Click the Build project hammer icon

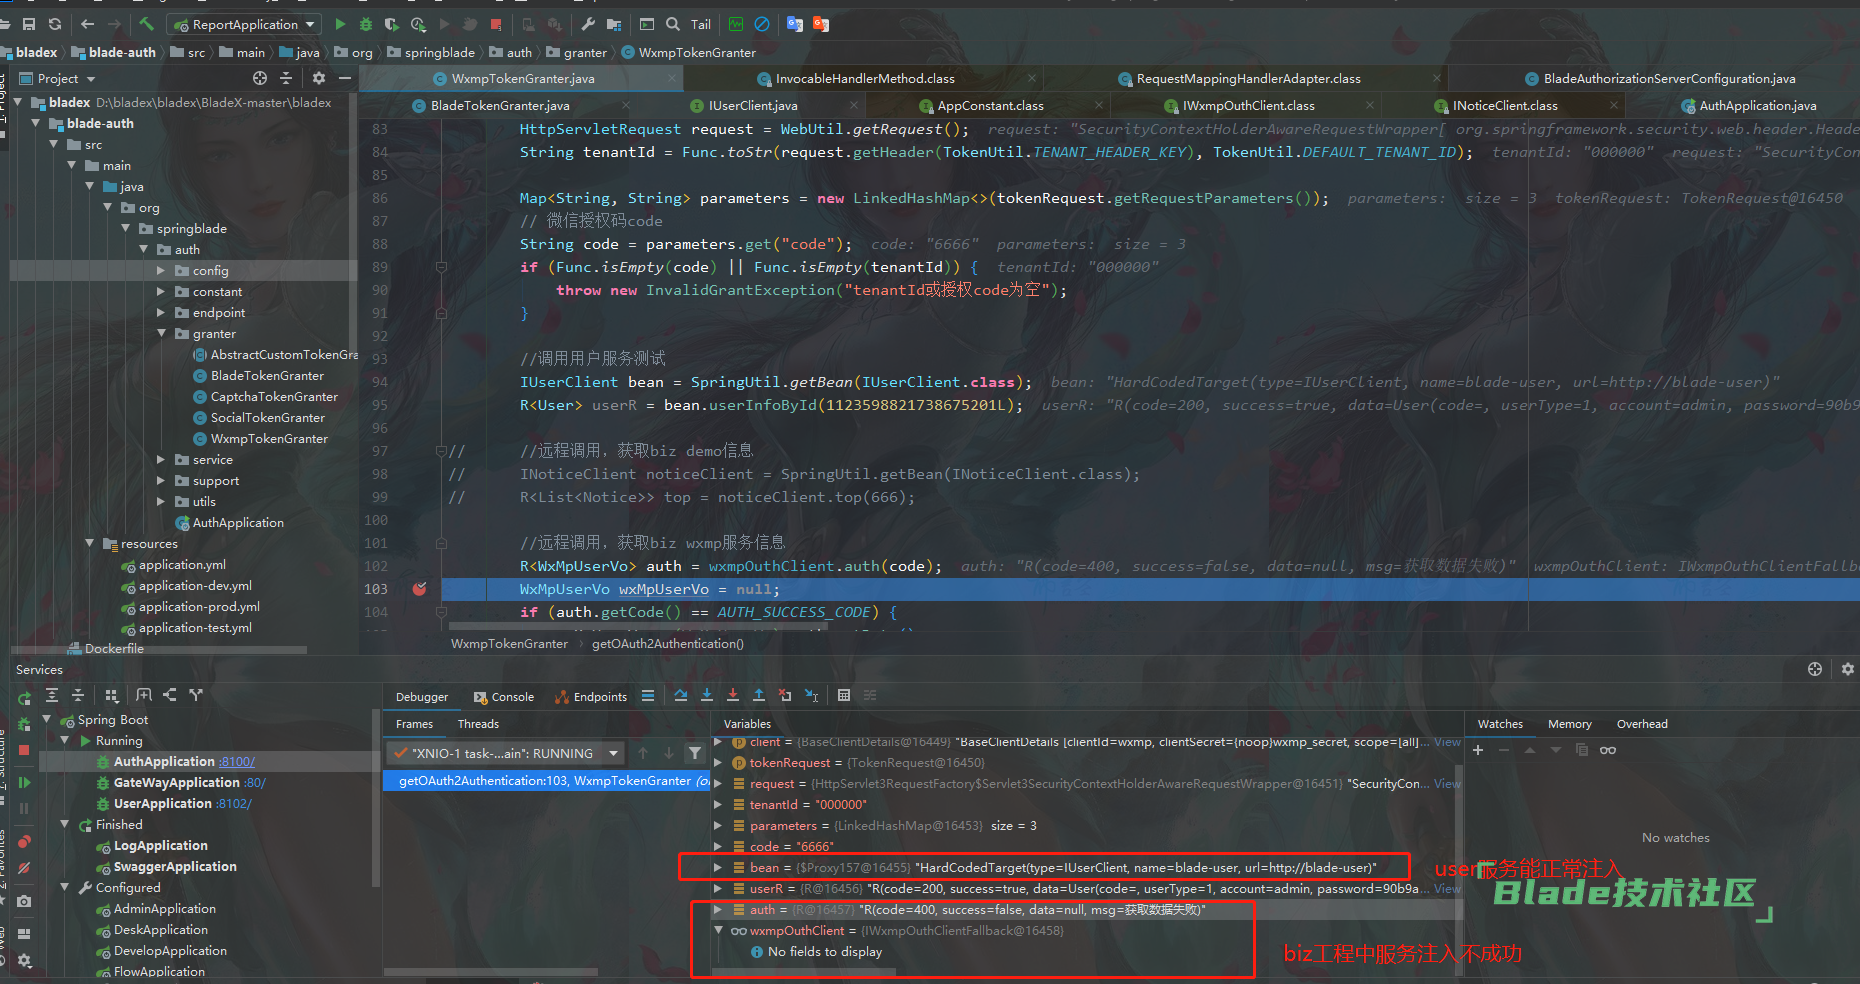pyautogui.click(x=147, y=24)
